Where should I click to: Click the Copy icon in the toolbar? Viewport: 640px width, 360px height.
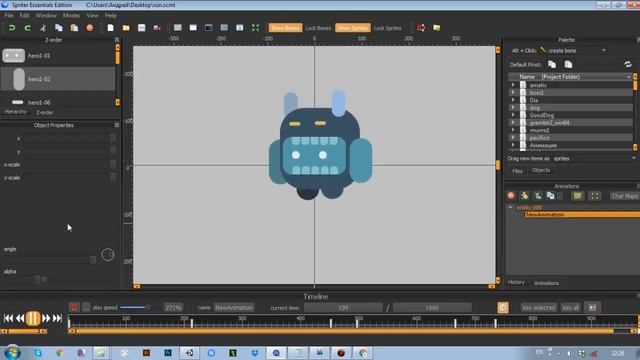(59, 28)
